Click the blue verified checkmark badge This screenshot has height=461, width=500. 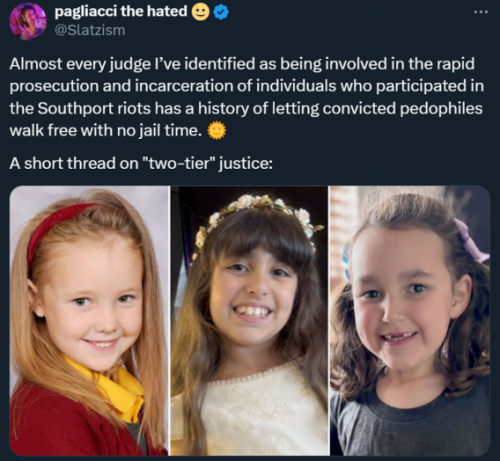(221, 12)
